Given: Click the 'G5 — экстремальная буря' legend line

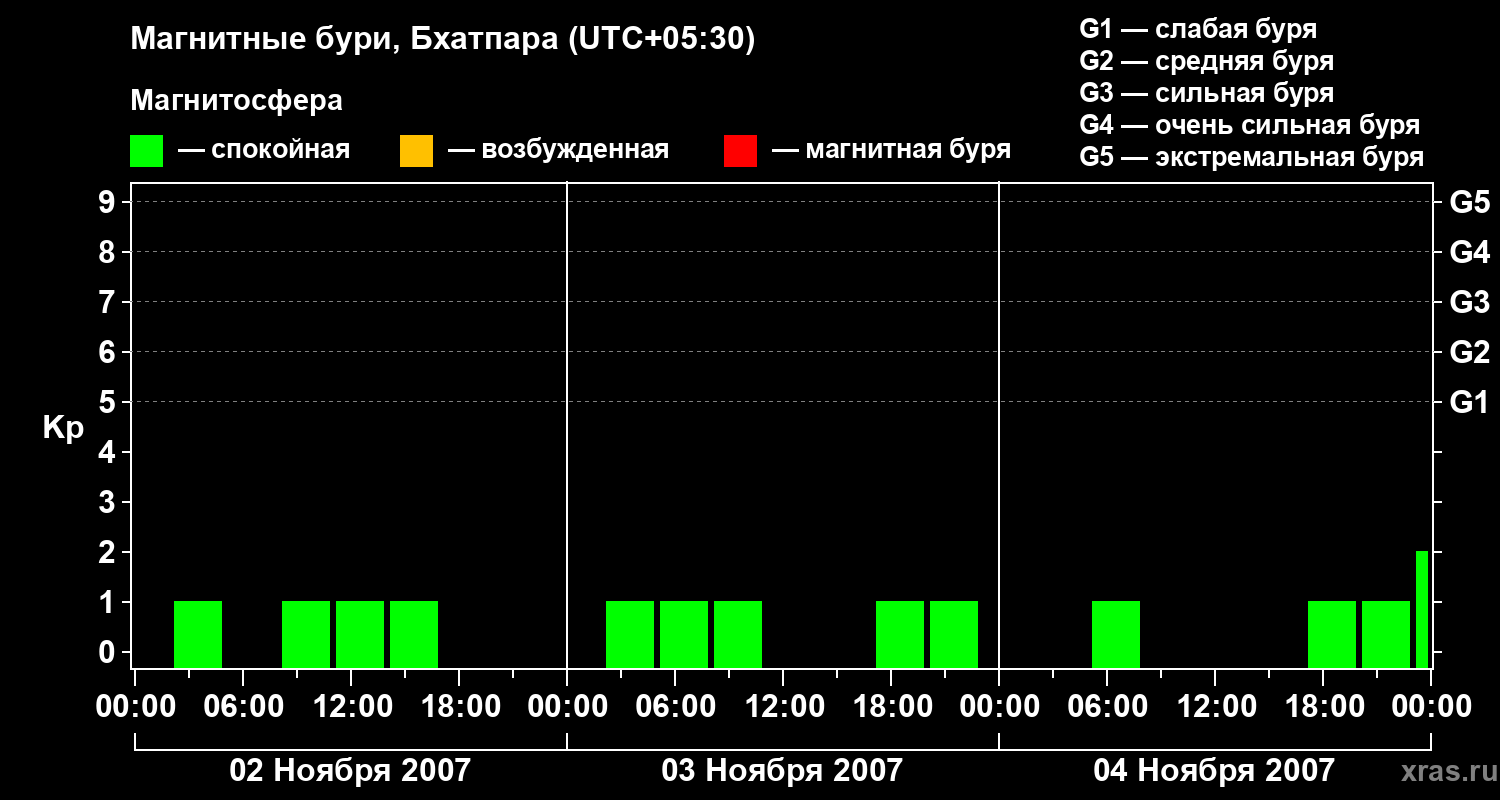Looking at the screenshot, I should pyautogui.click(x=1252, y=157).
